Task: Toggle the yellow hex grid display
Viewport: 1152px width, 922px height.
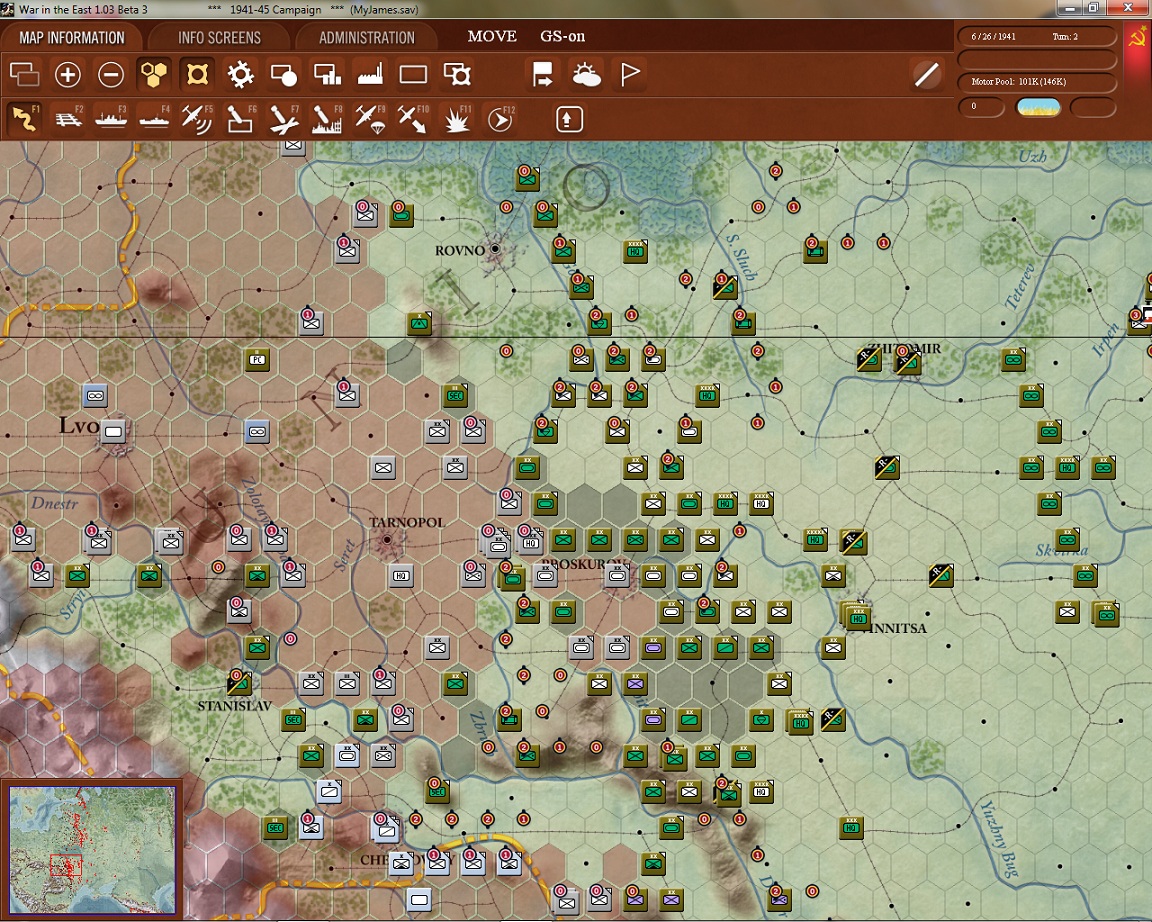Action: (154, 74)
